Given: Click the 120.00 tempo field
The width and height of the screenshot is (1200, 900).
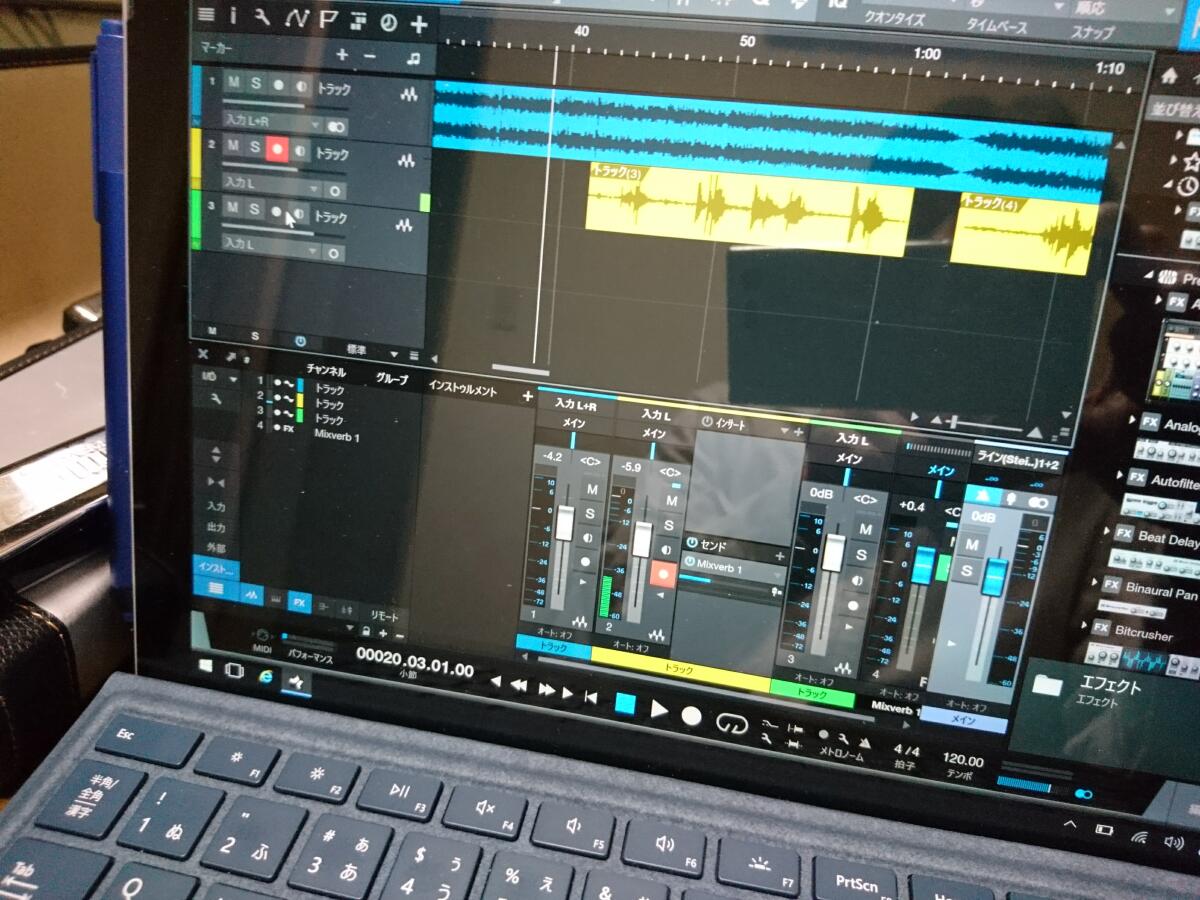Looking at the screenshot, I should 963,761.
